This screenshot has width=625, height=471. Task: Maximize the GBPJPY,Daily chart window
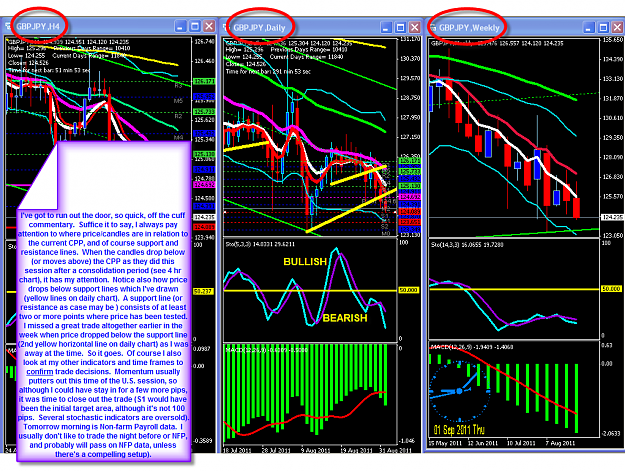(x=401, y=27)
